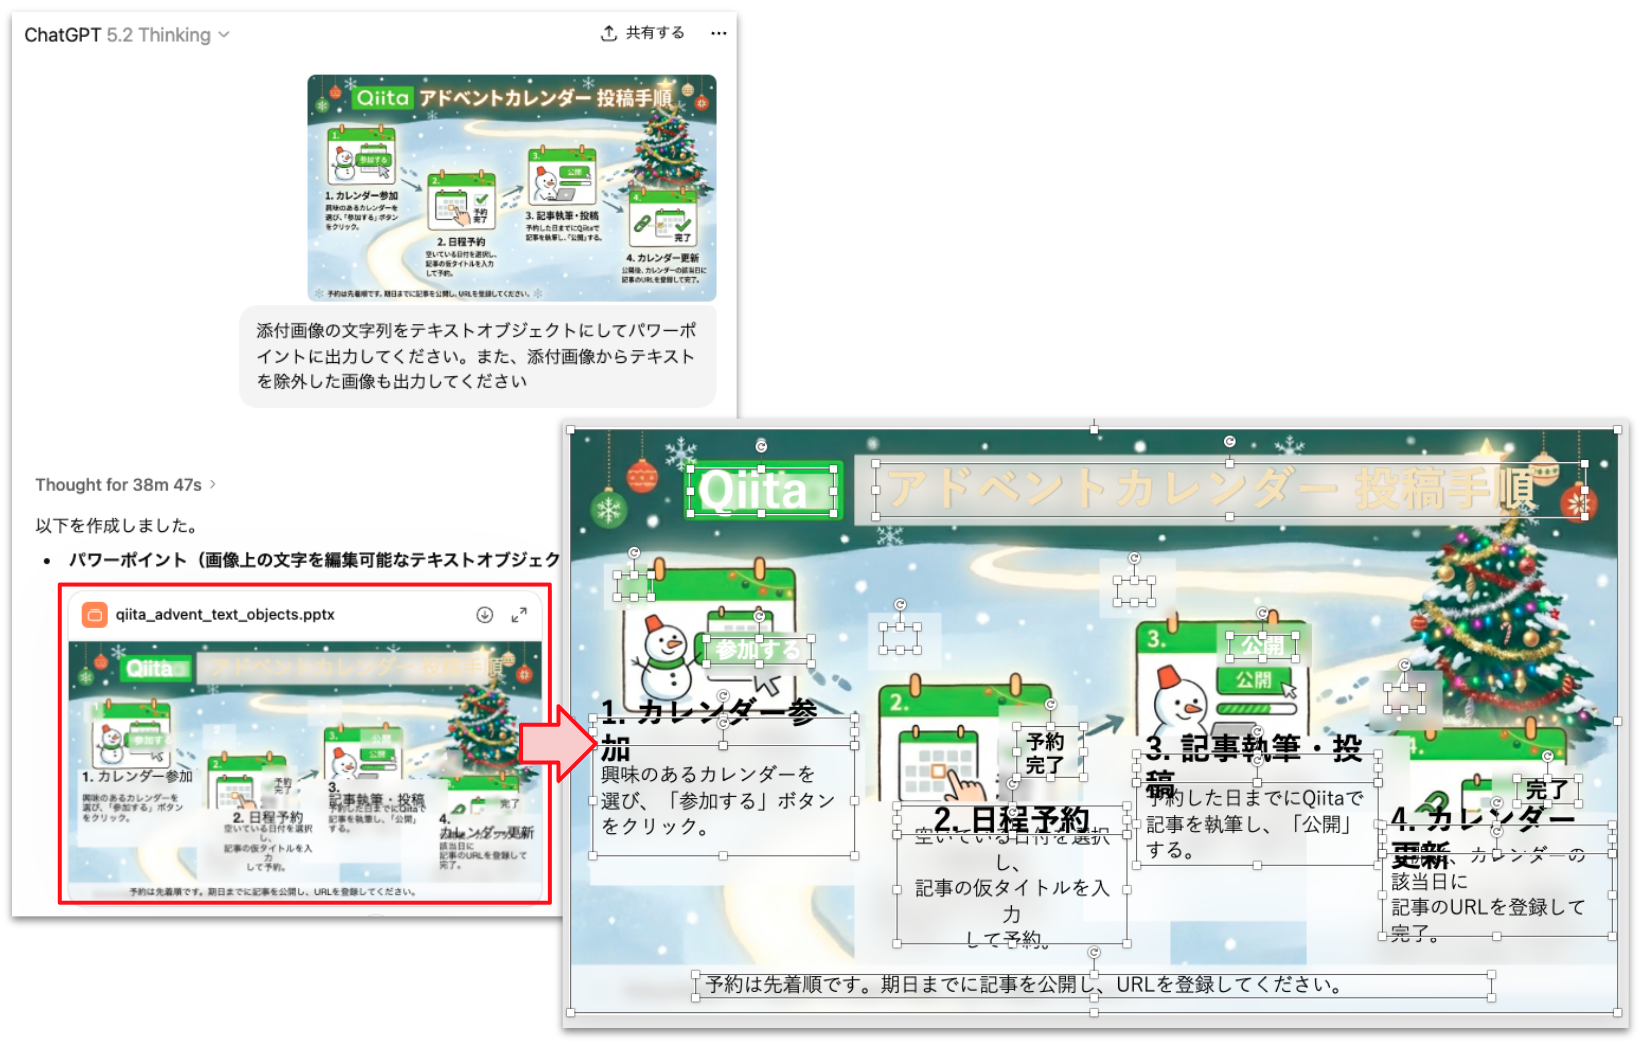Download qiita_advent_text_objects.pptx file
Screen dimensions: 1644x1043
[x=485, y=615]
